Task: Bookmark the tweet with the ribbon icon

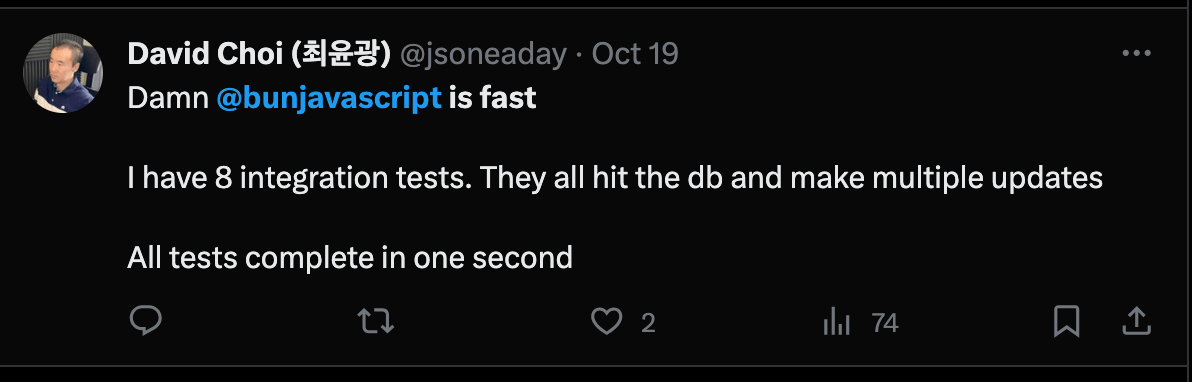Action: 1067,322
